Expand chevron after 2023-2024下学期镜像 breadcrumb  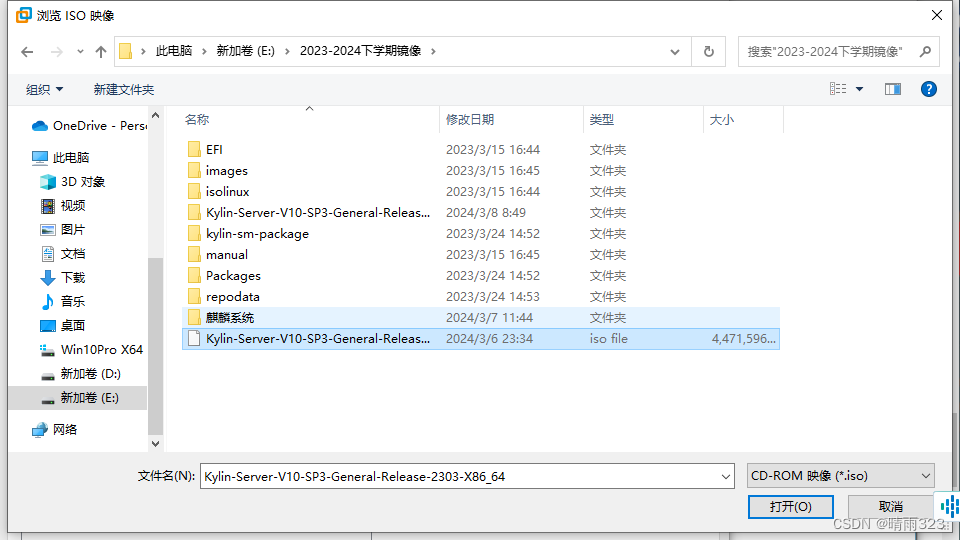pyautogui.click(x=433, y=51)
